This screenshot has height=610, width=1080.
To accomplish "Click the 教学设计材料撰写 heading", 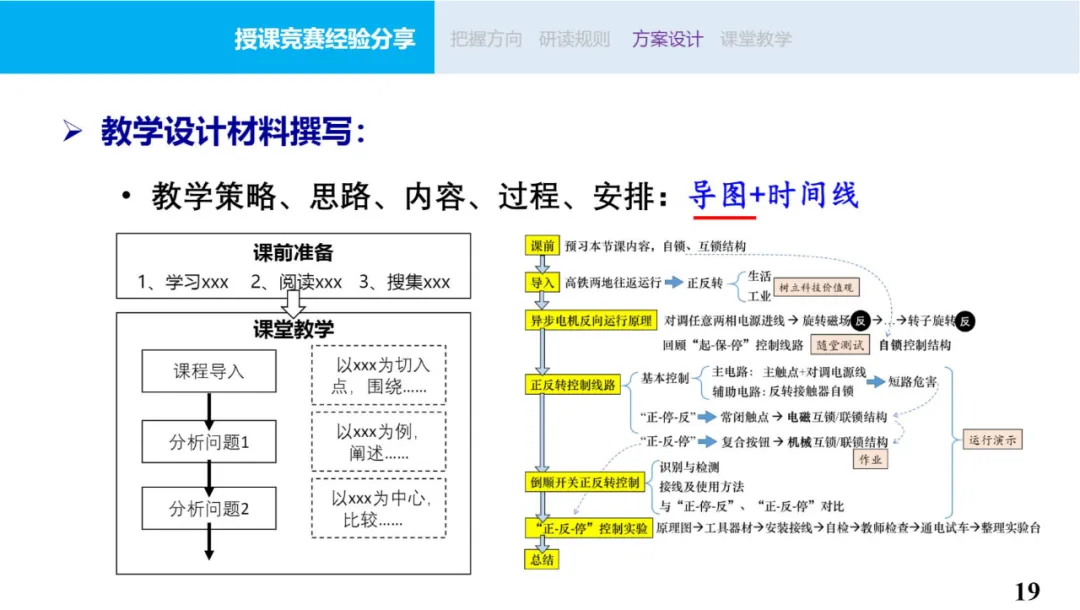I will 233,131.
